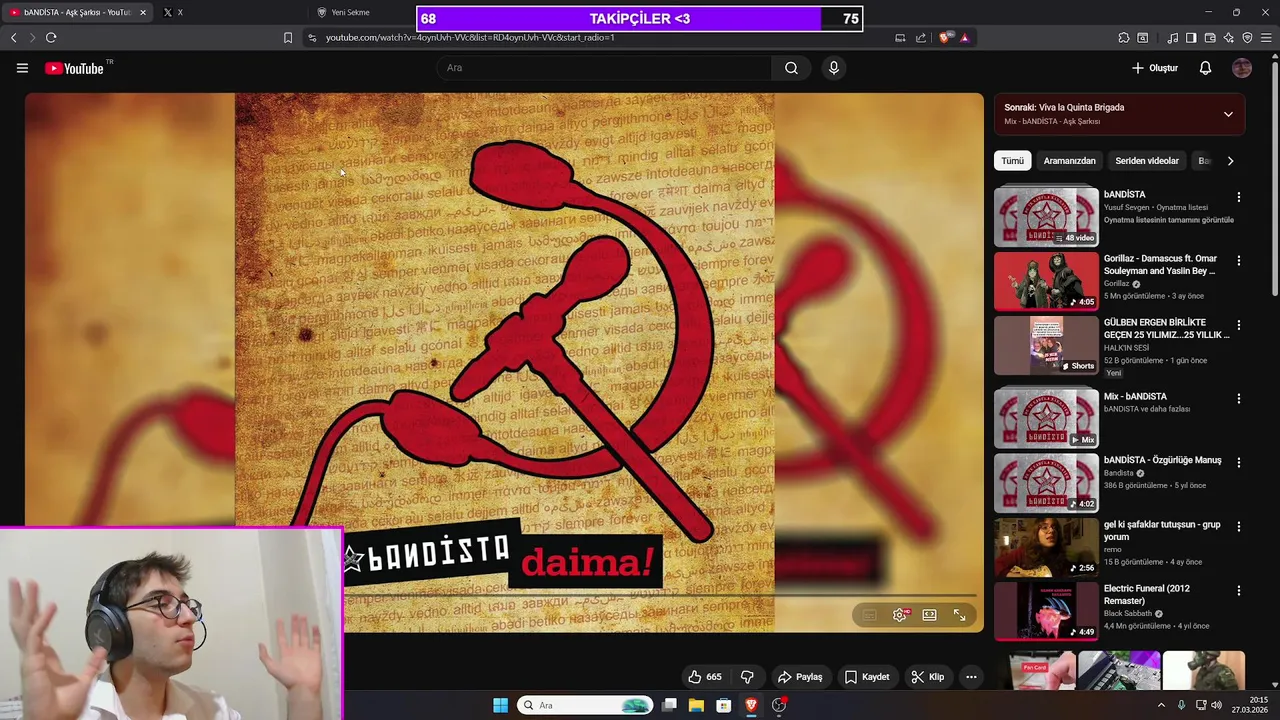Image resolution: width=1280 pixels, height=720 pixels.
Task: Open the Brave VPN shield icon
Action: pyautogui.click(x=1247, y=38)
